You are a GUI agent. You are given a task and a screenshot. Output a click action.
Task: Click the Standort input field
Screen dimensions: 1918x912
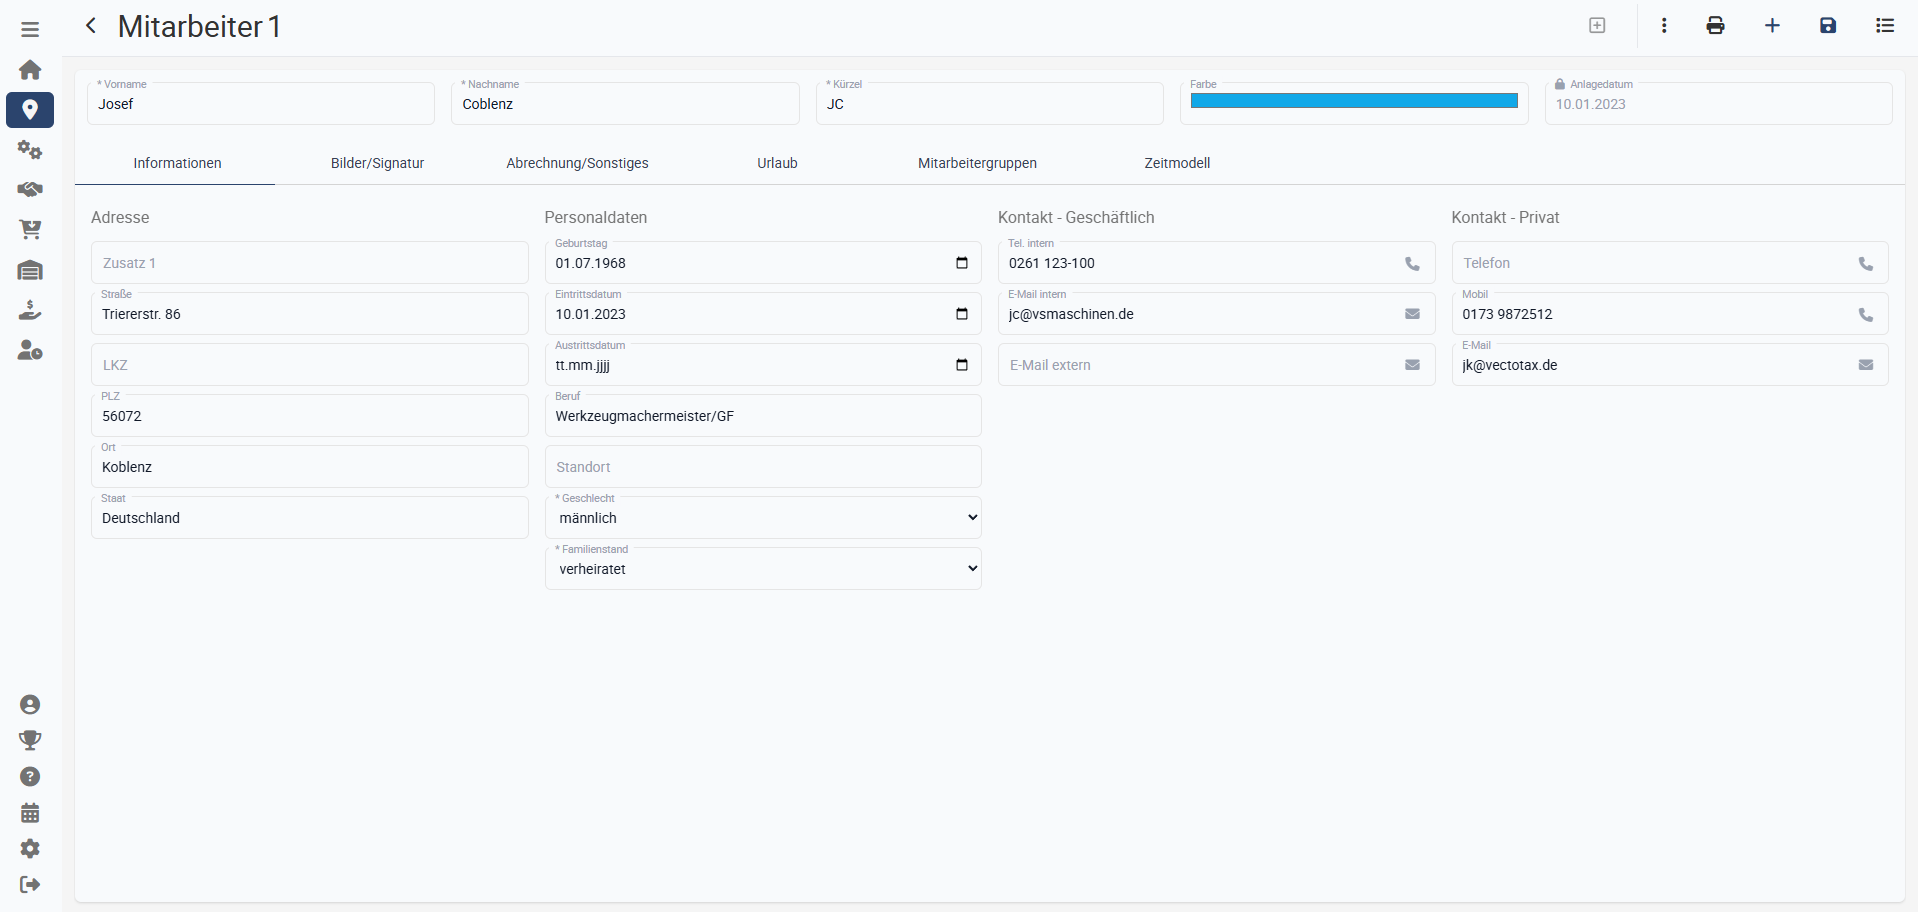click(763, 467)
